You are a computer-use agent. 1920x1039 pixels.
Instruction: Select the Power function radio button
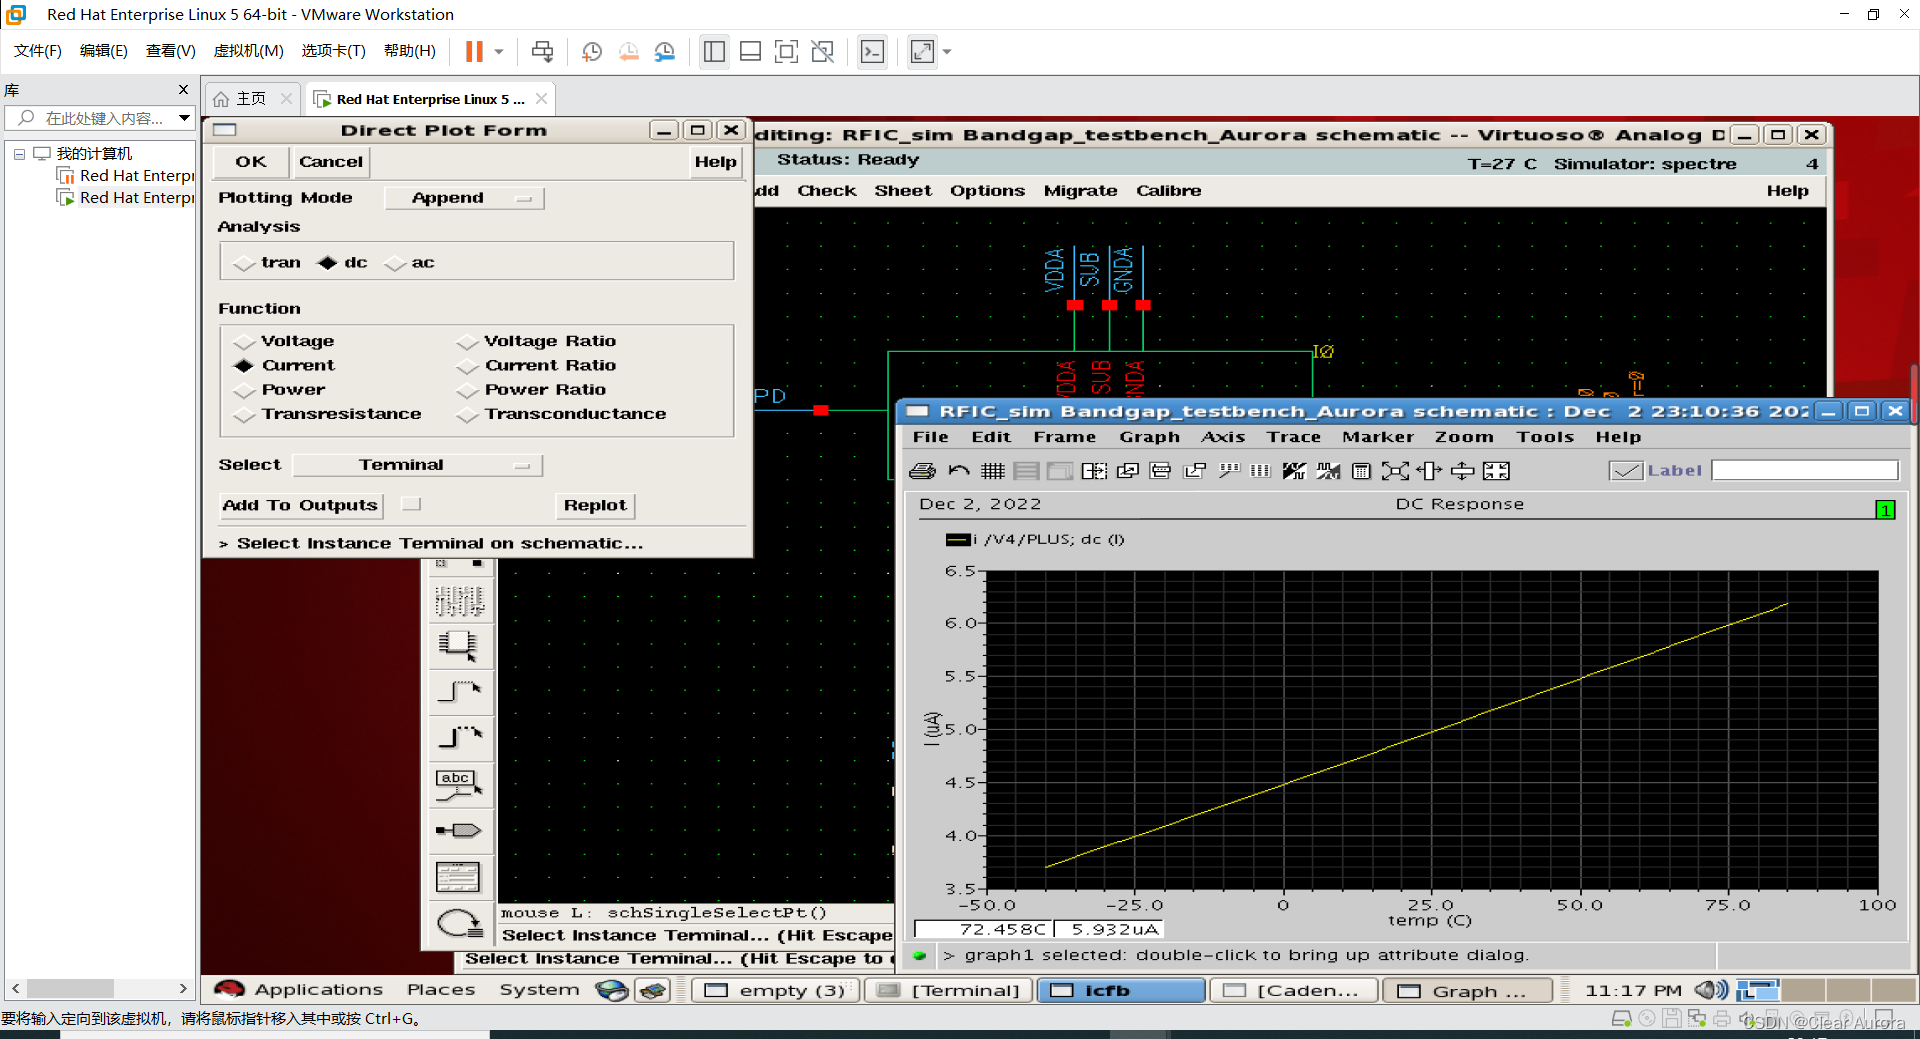tap(244, 390)
